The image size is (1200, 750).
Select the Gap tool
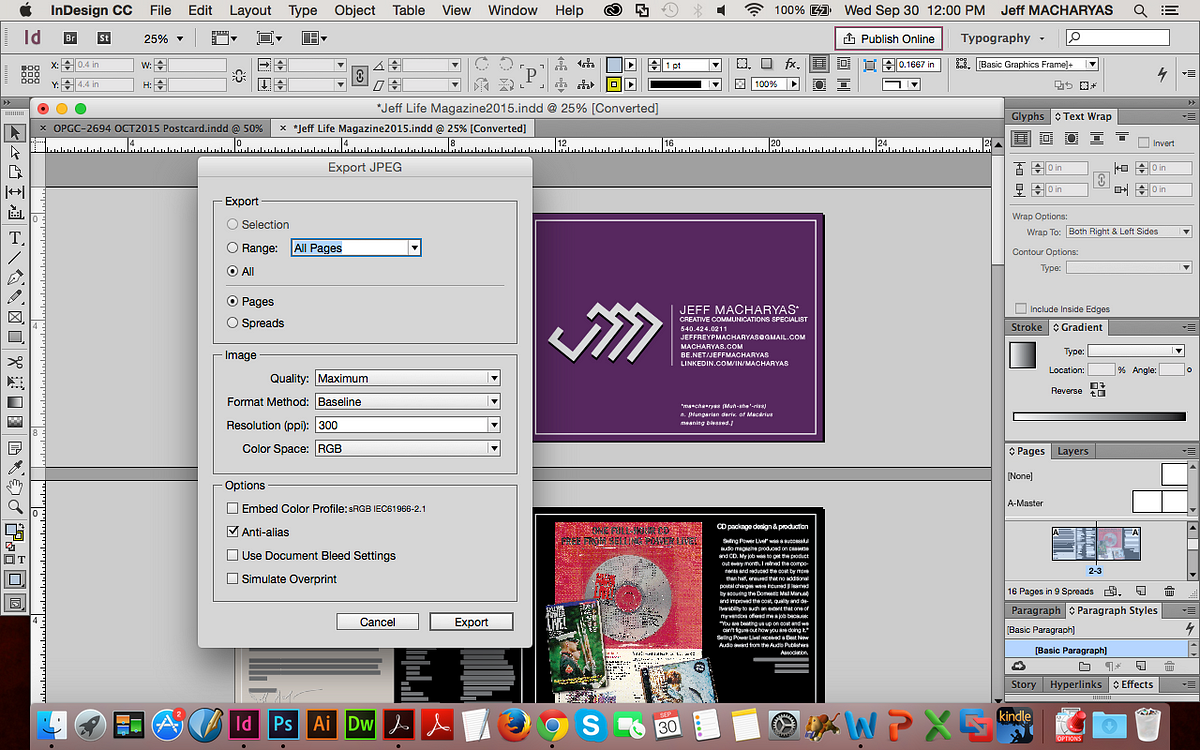[x=15, y=192]
